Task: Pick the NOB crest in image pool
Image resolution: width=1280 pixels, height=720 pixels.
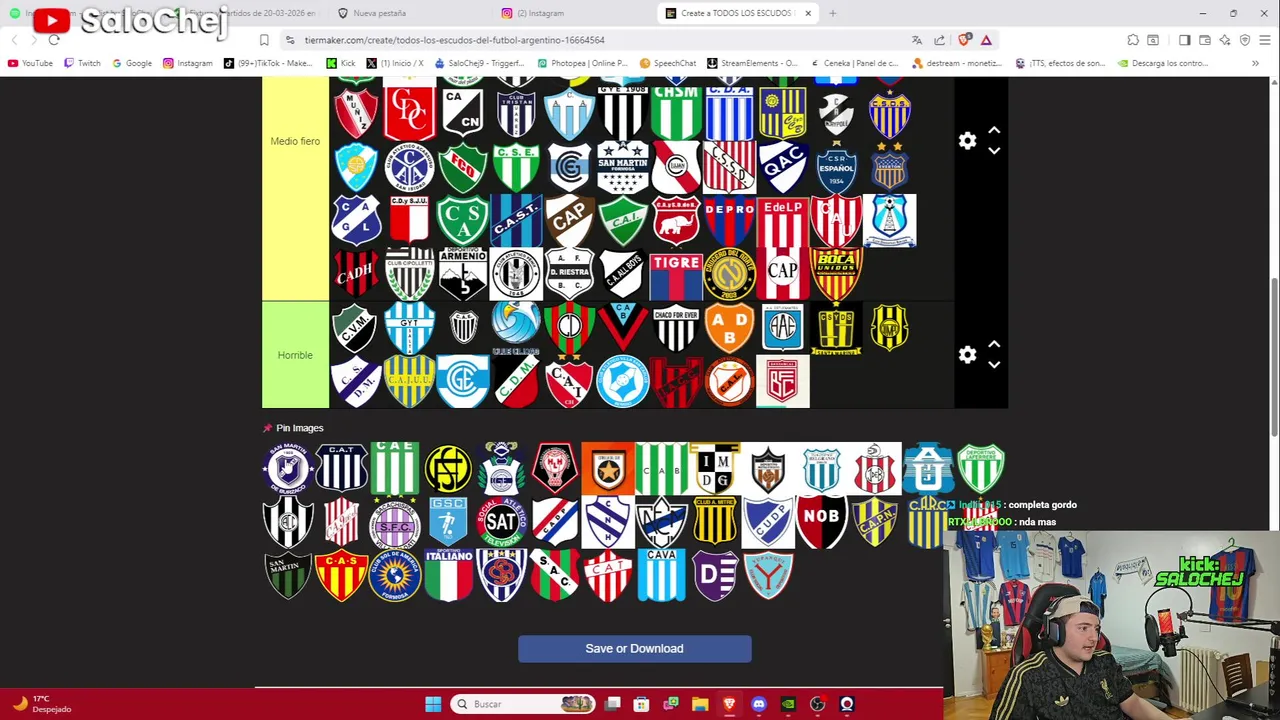Action: (822, 522)
